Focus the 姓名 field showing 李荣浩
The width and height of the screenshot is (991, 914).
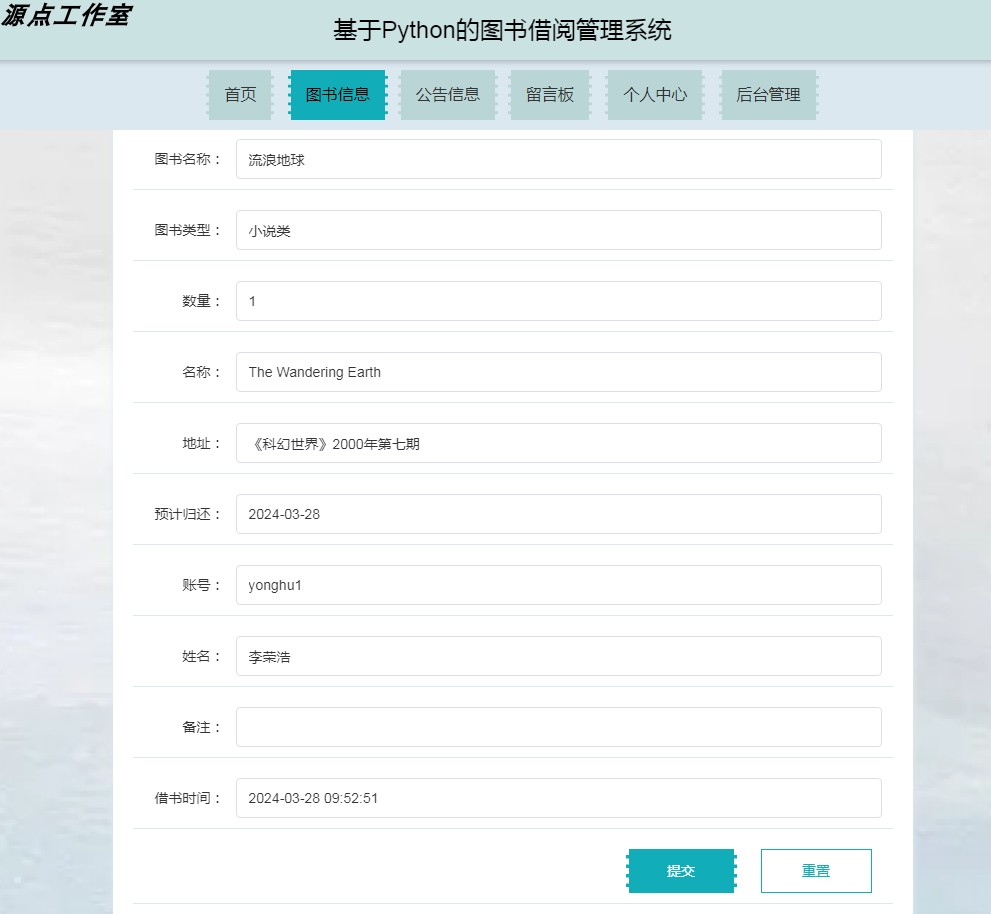pos(558,655)
